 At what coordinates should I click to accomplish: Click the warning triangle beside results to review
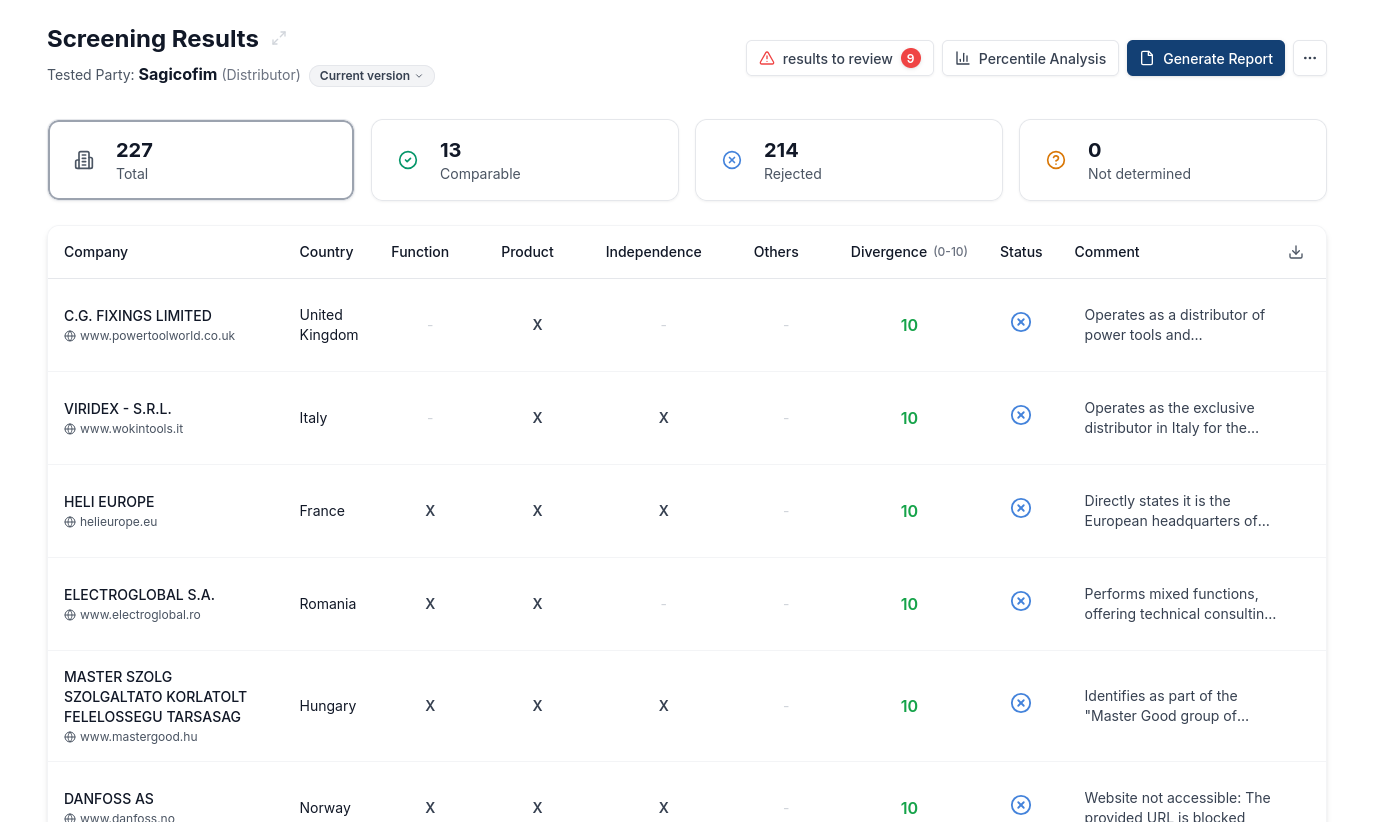pyautogui.click(x=767, y=58)
